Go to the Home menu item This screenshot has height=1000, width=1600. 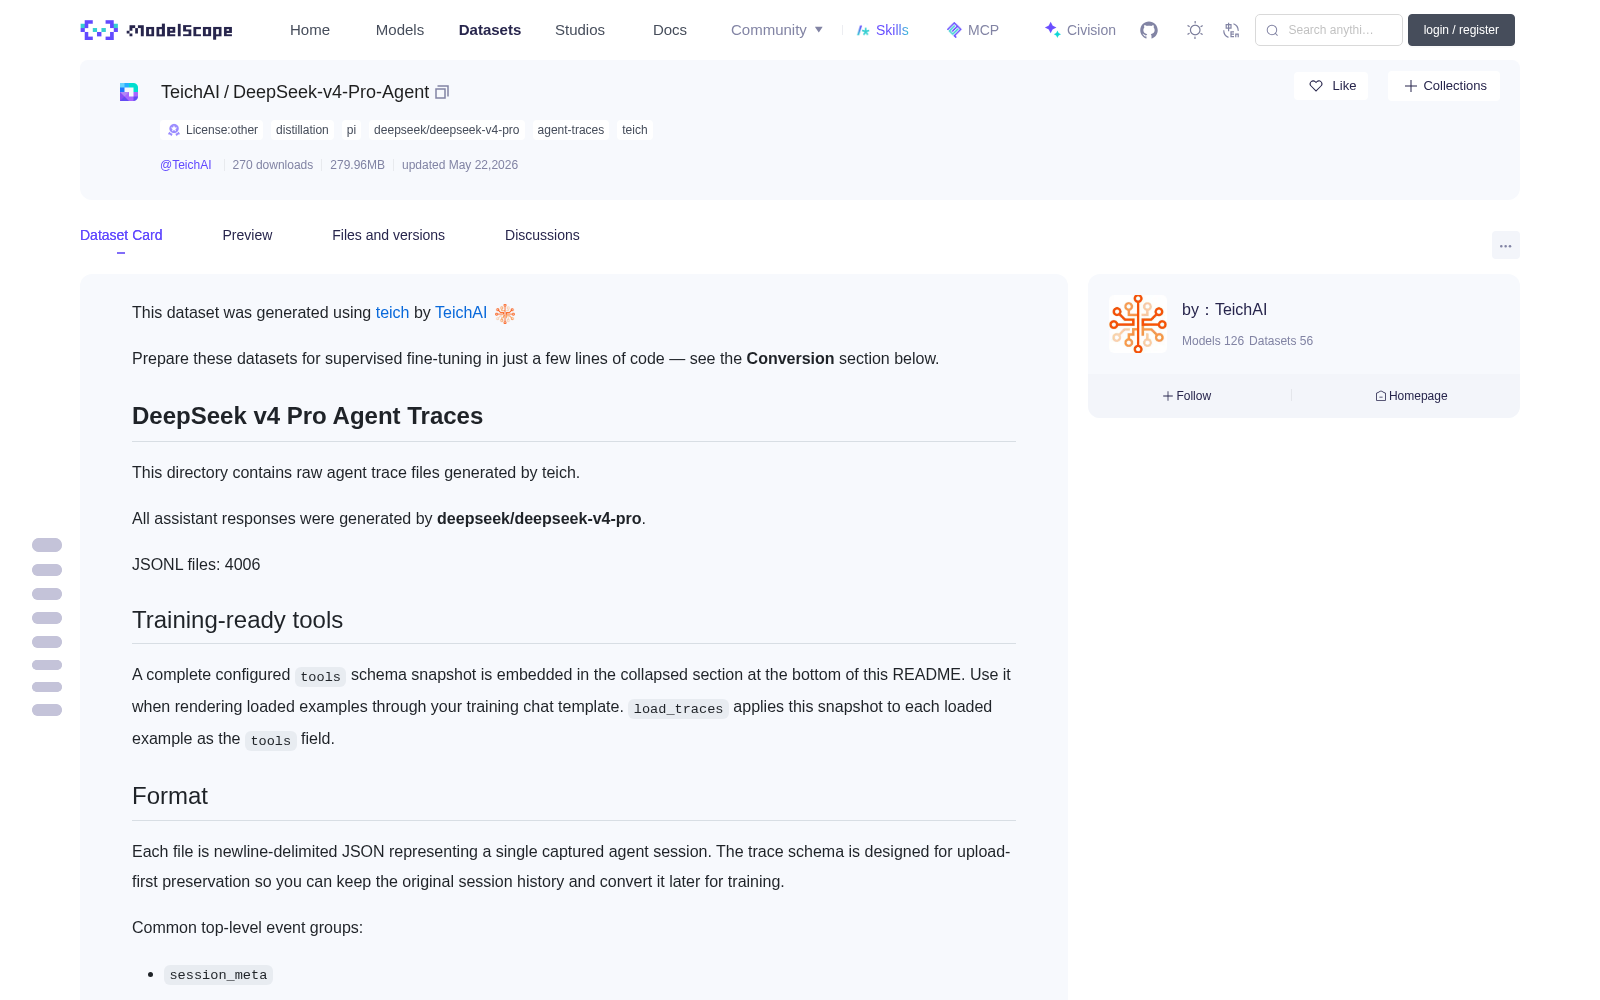coord(310,30)
